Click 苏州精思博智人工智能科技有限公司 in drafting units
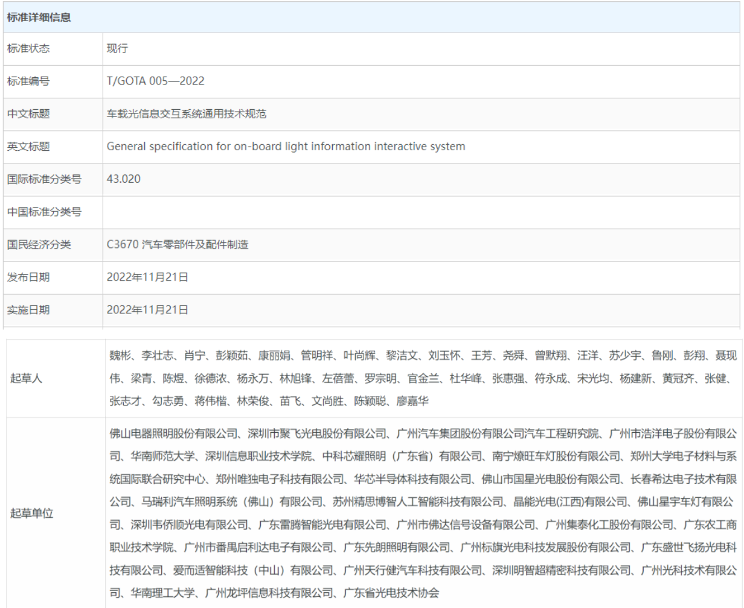This screenshot has width=744, height=608. [418, 502]
